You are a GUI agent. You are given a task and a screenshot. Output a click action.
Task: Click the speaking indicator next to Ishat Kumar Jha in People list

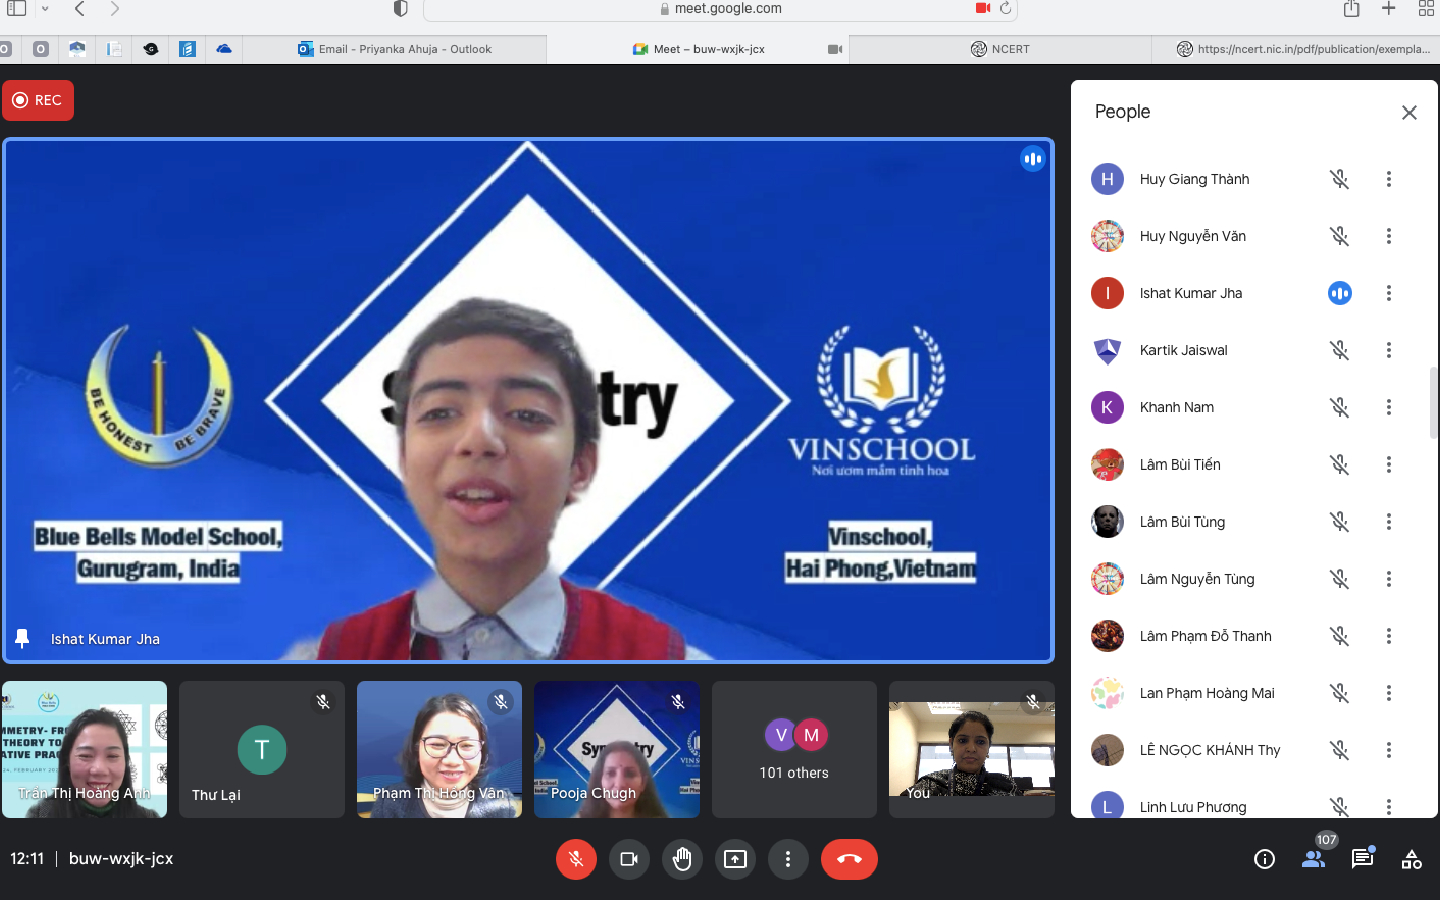(1339, 293)
